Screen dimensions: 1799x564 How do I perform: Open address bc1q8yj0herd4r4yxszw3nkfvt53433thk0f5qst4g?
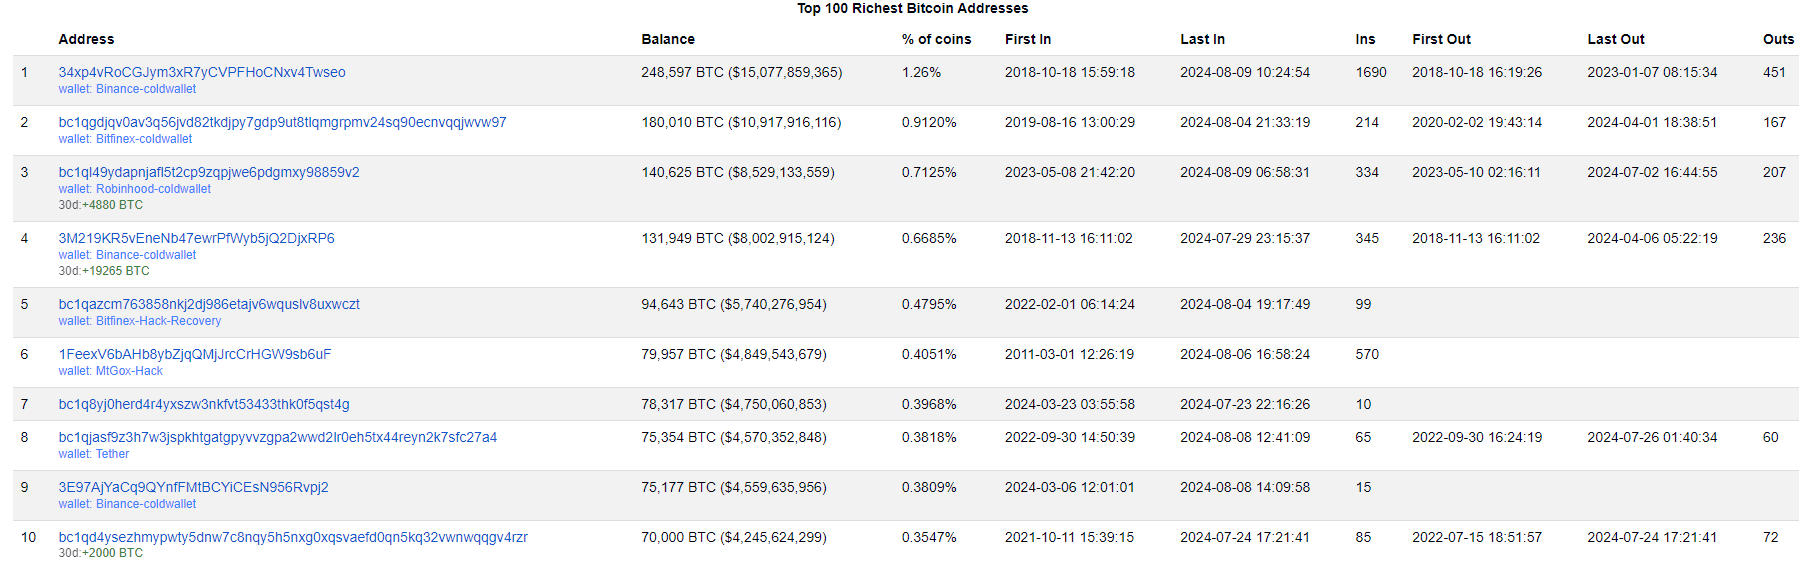coord(204,404)
